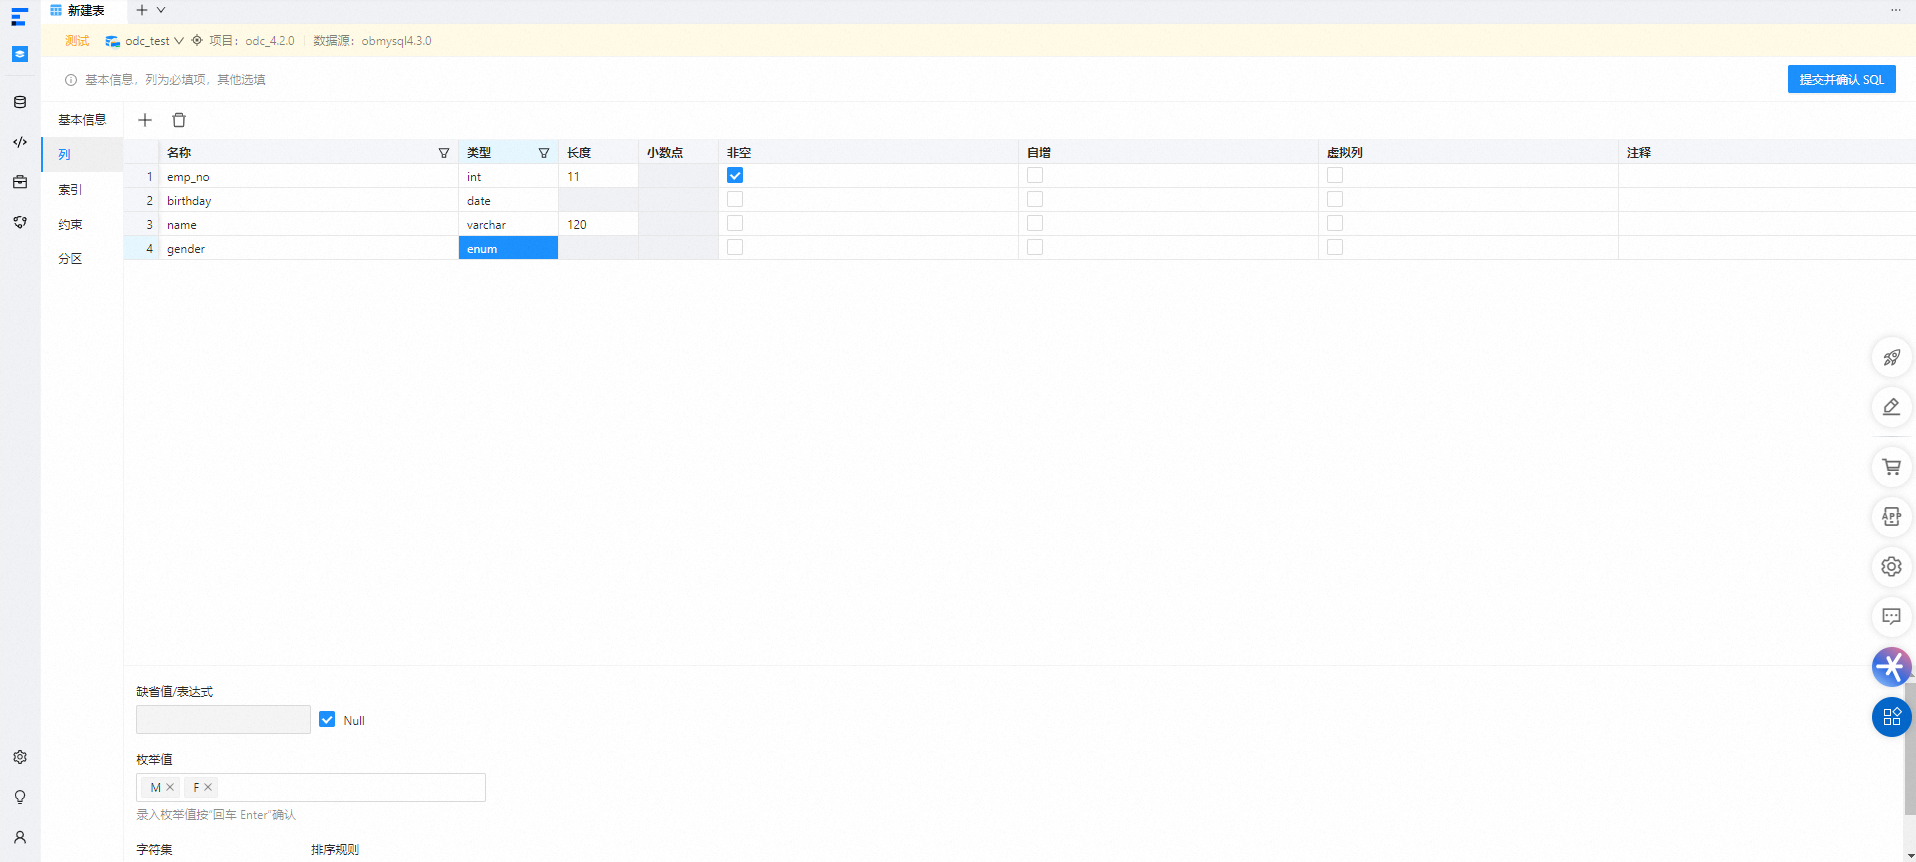Click the gender name cell
1916x862 pixels.
point(309,248)
